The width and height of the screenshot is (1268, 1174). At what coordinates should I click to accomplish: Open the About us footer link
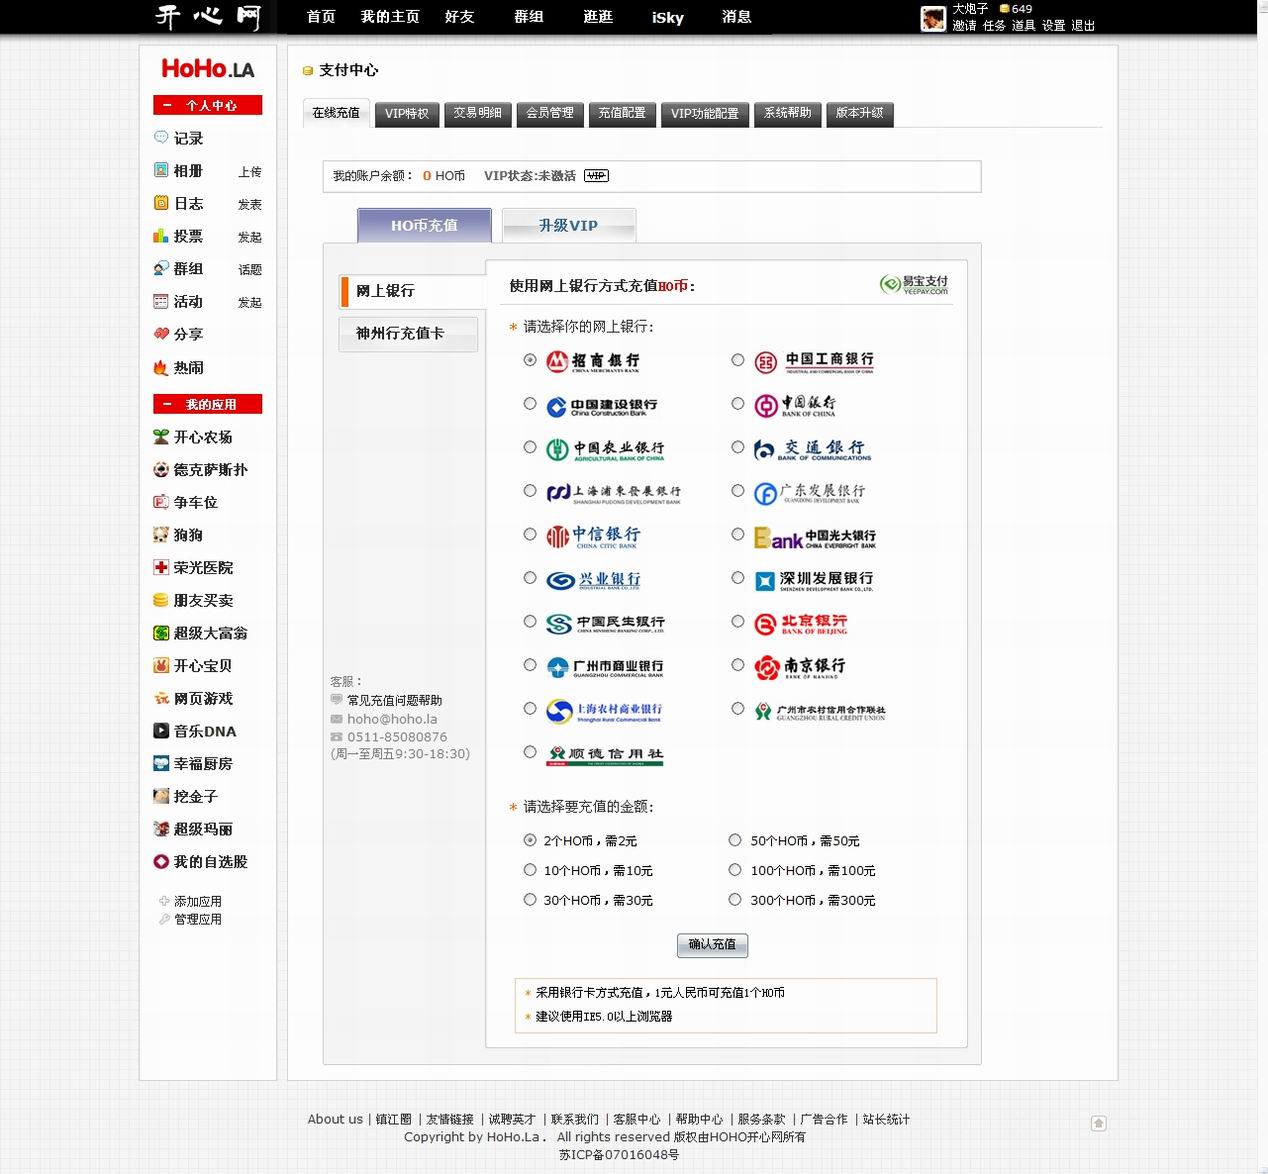[335, 1119]
